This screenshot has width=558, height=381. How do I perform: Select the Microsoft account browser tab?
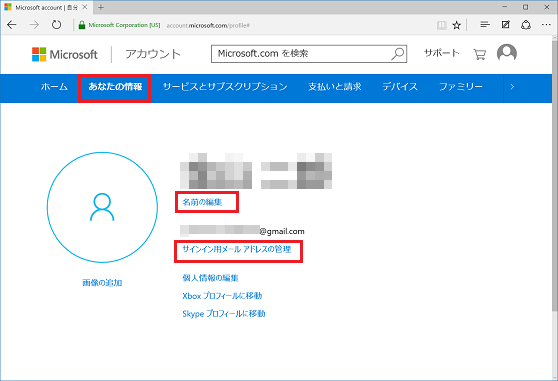tap(46, 7)
